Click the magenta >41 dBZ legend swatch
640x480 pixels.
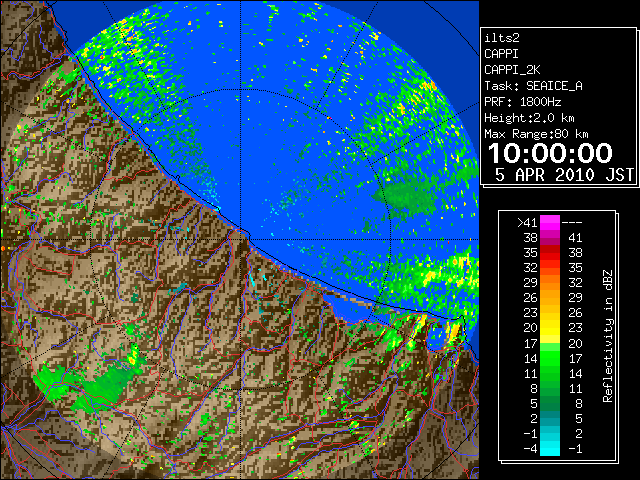click(550, 223)
